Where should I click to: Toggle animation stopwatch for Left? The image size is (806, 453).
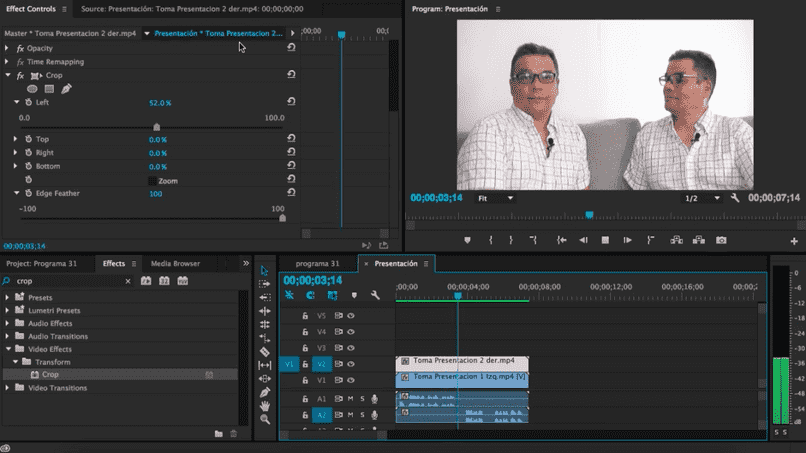29,102
